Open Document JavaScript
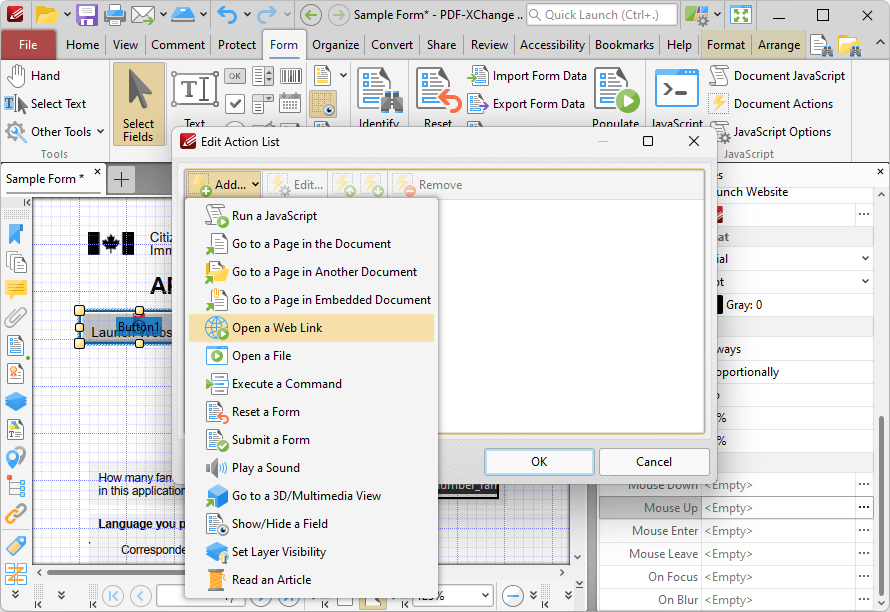This screenshot has width=890, height=612. [x=777, y=76]
